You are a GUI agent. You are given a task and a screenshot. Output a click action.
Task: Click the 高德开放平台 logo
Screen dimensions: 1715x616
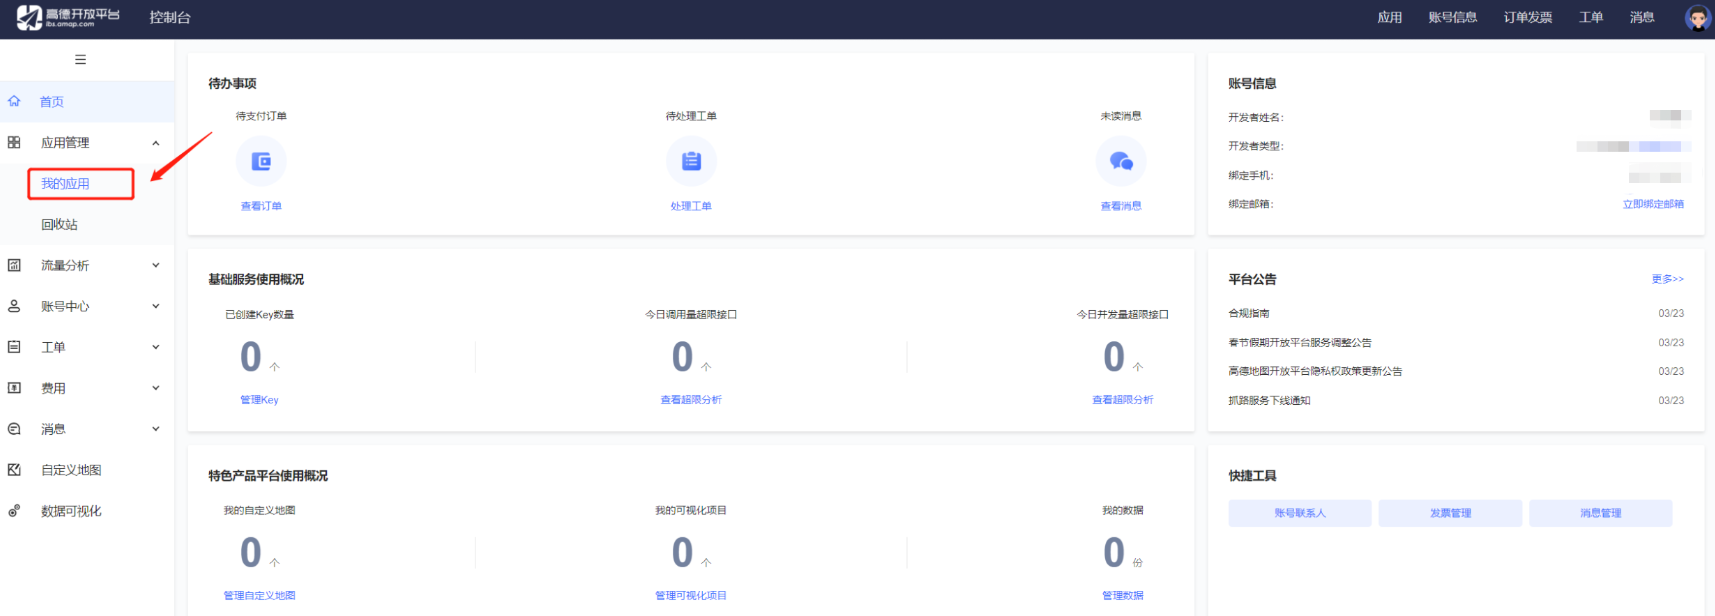point(68,17)
